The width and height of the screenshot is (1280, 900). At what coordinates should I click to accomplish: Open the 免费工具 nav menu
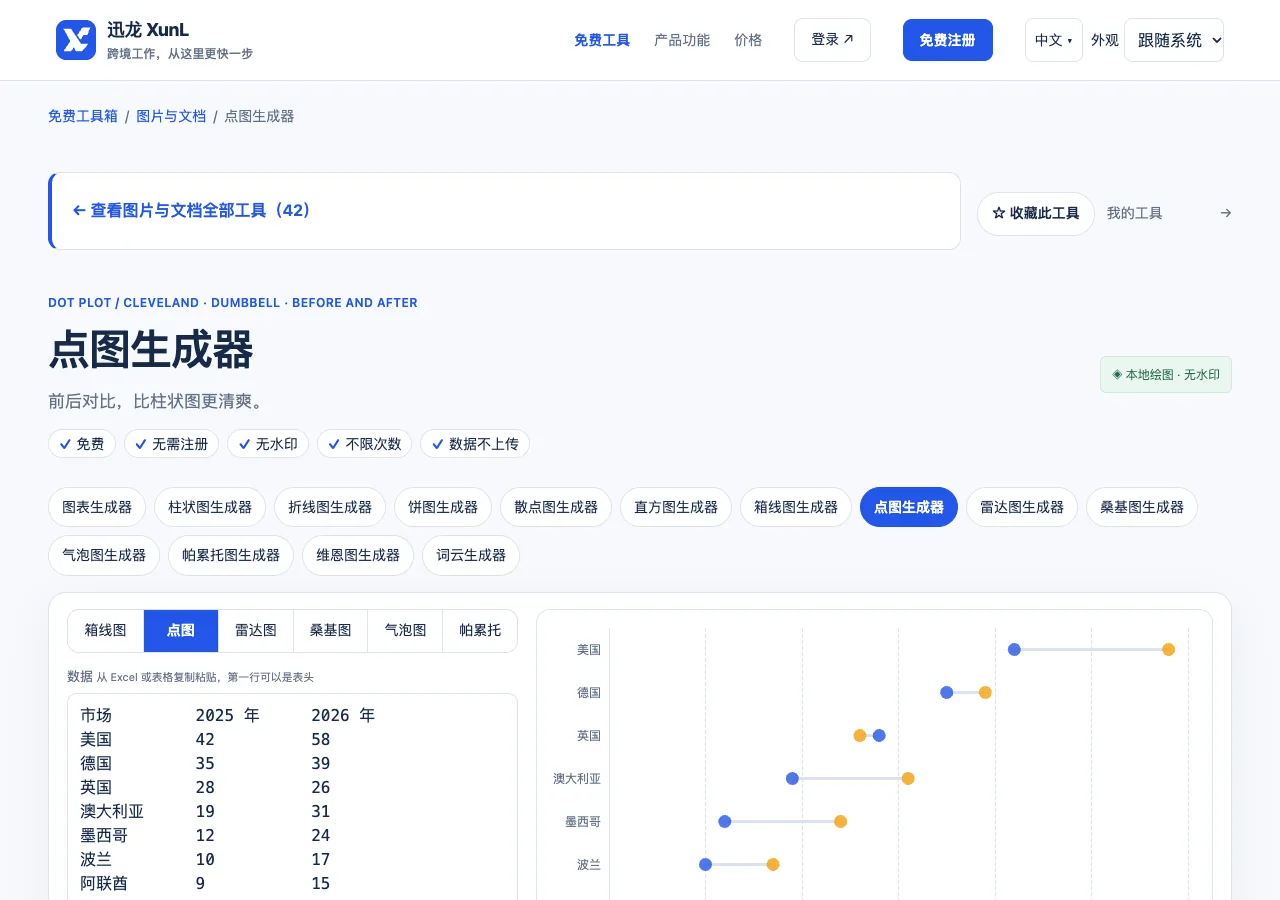click(x=602, y=40)
